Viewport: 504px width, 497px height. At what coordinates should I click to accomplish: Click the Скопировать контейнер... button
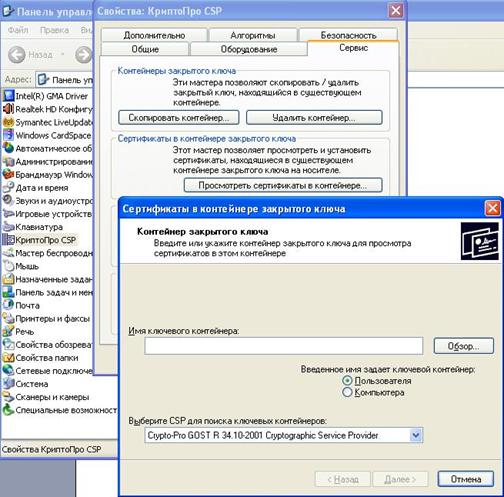point(179,118)
